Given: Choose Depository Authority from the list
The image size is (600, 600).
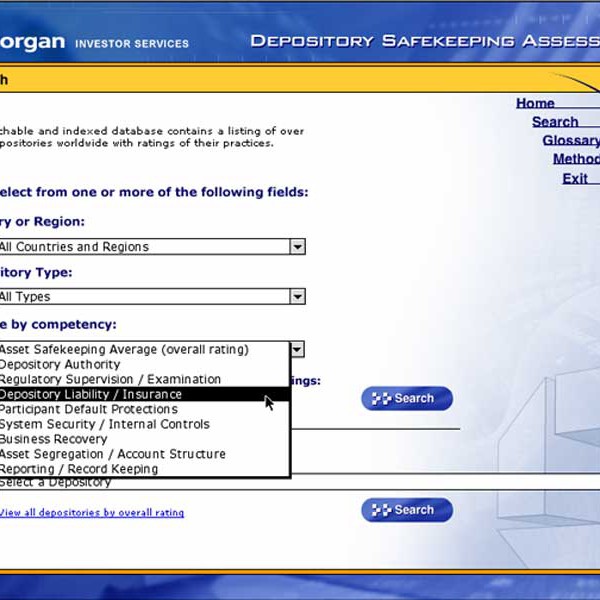Looking at the screenshot, I should 60,365.
